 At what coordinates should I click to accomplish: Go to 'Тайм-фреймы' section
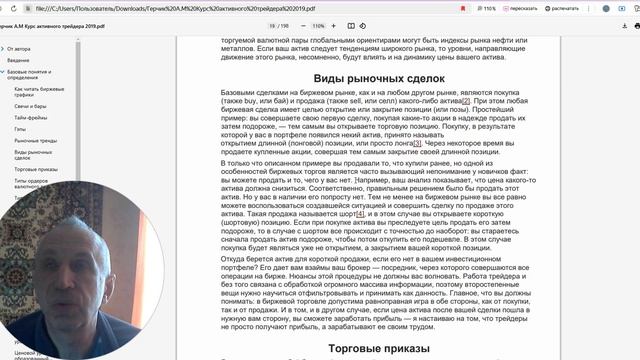click(x=31, y=118)
